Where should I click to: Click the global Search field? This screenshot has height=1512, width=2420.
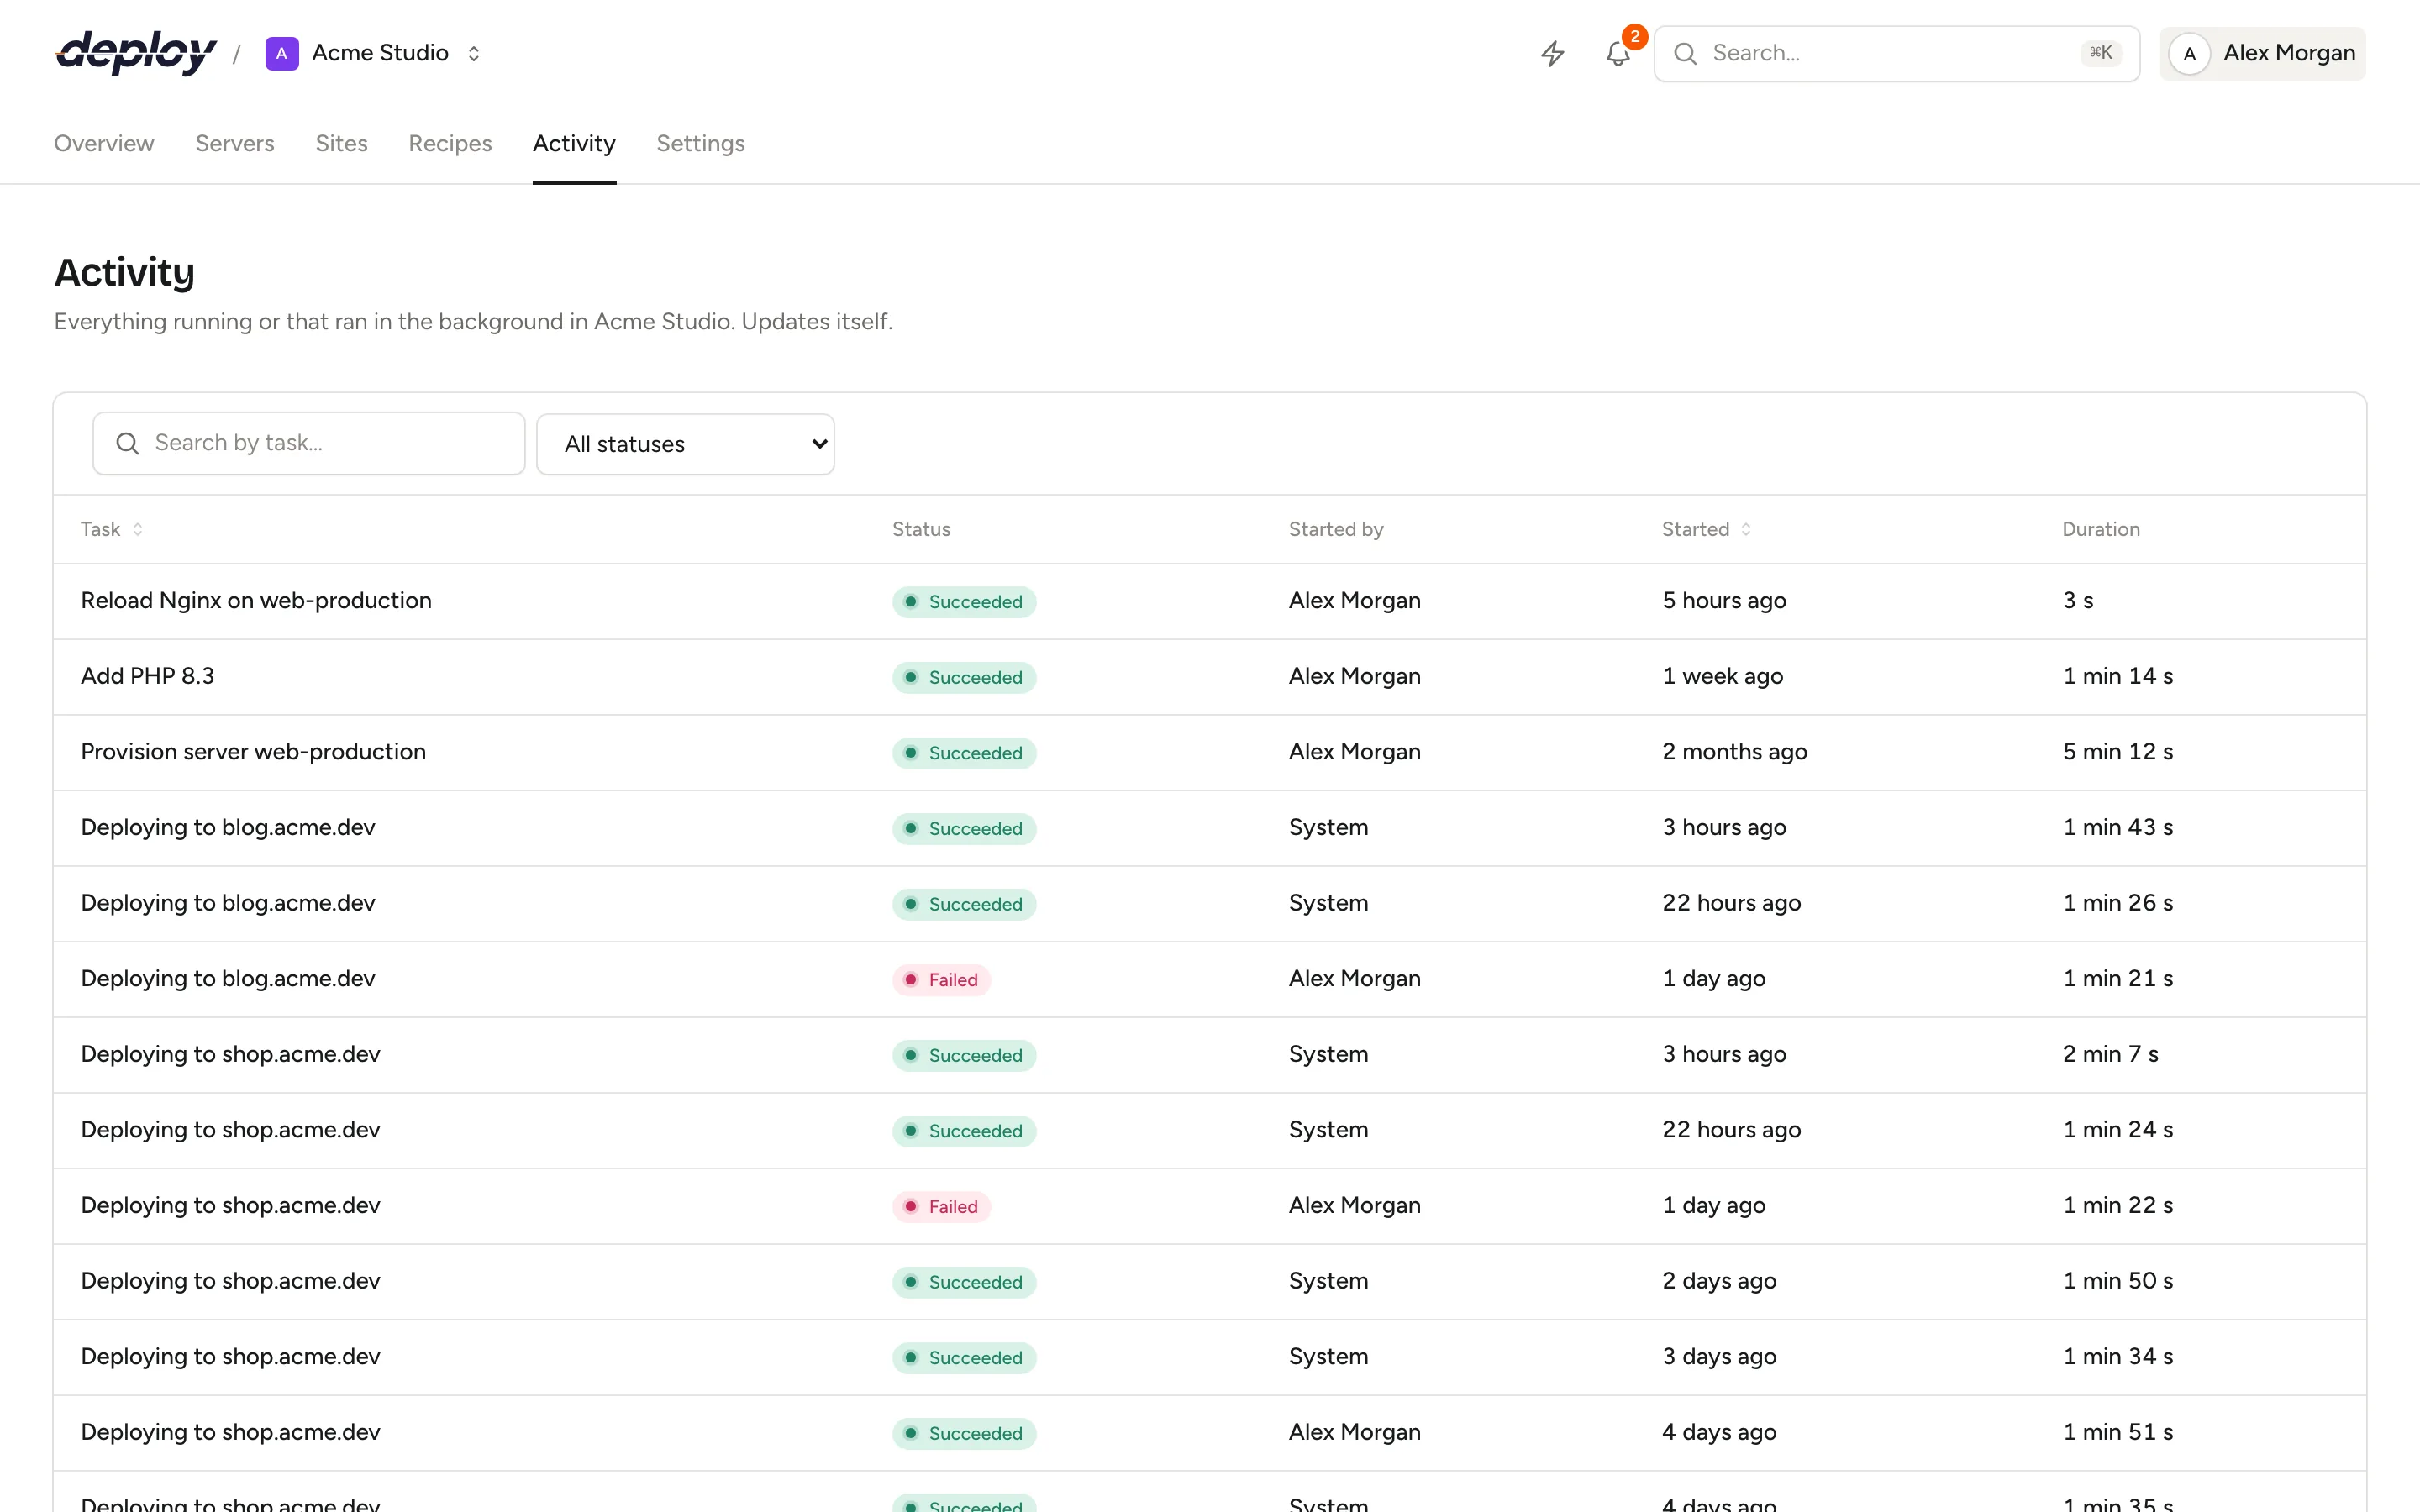[x=1896, y=53]
